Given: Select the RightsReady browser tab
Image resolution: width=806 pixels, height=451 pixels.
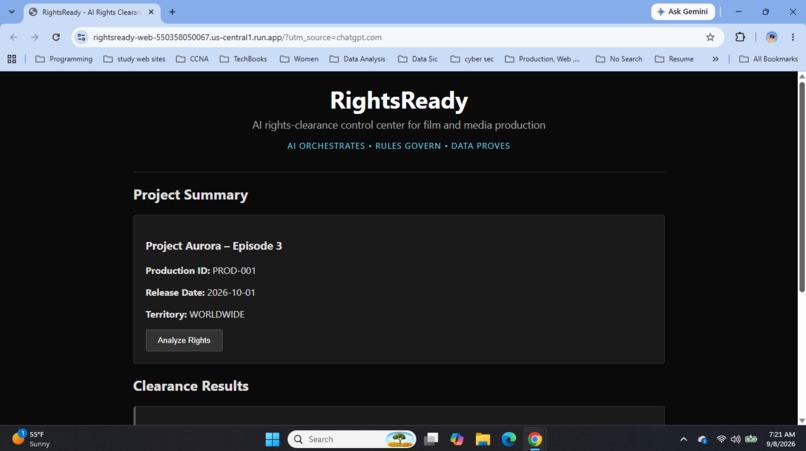Looking at the screenshot, I should 91,12.
